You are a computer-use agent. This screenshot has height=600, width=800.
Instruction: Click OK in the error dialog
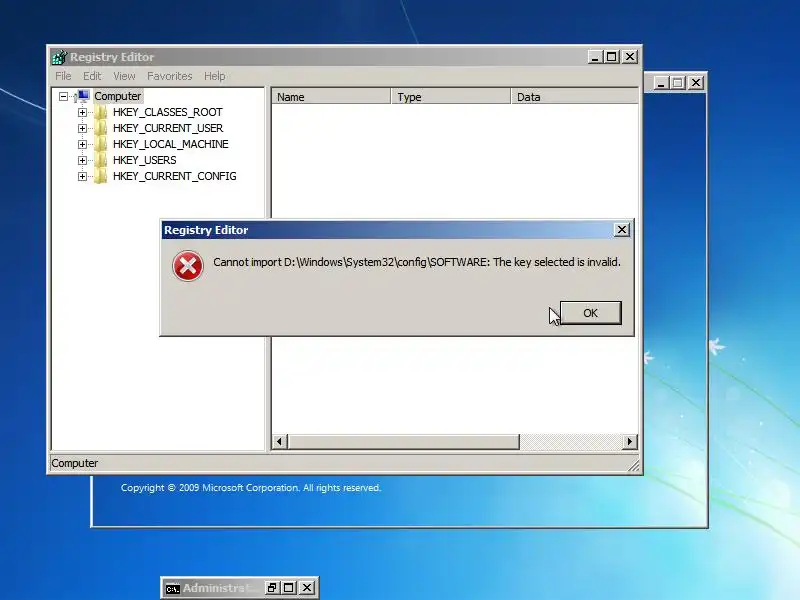tap(590, 313)
